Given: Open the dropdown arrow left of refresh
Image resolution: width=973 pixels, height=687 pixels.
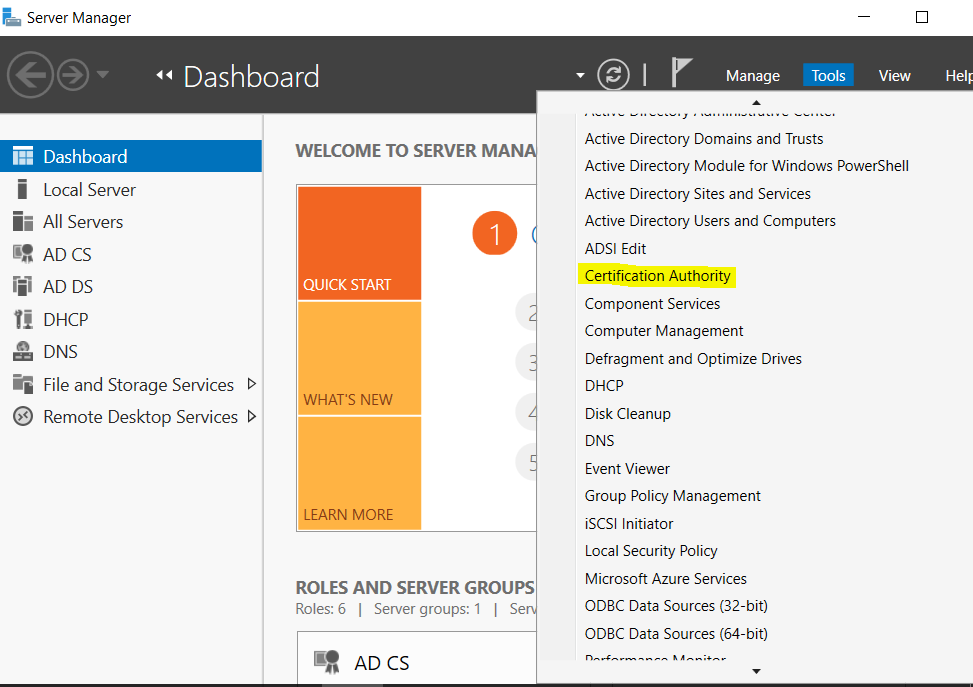Looking at the screenshot, I should point(580,75).
